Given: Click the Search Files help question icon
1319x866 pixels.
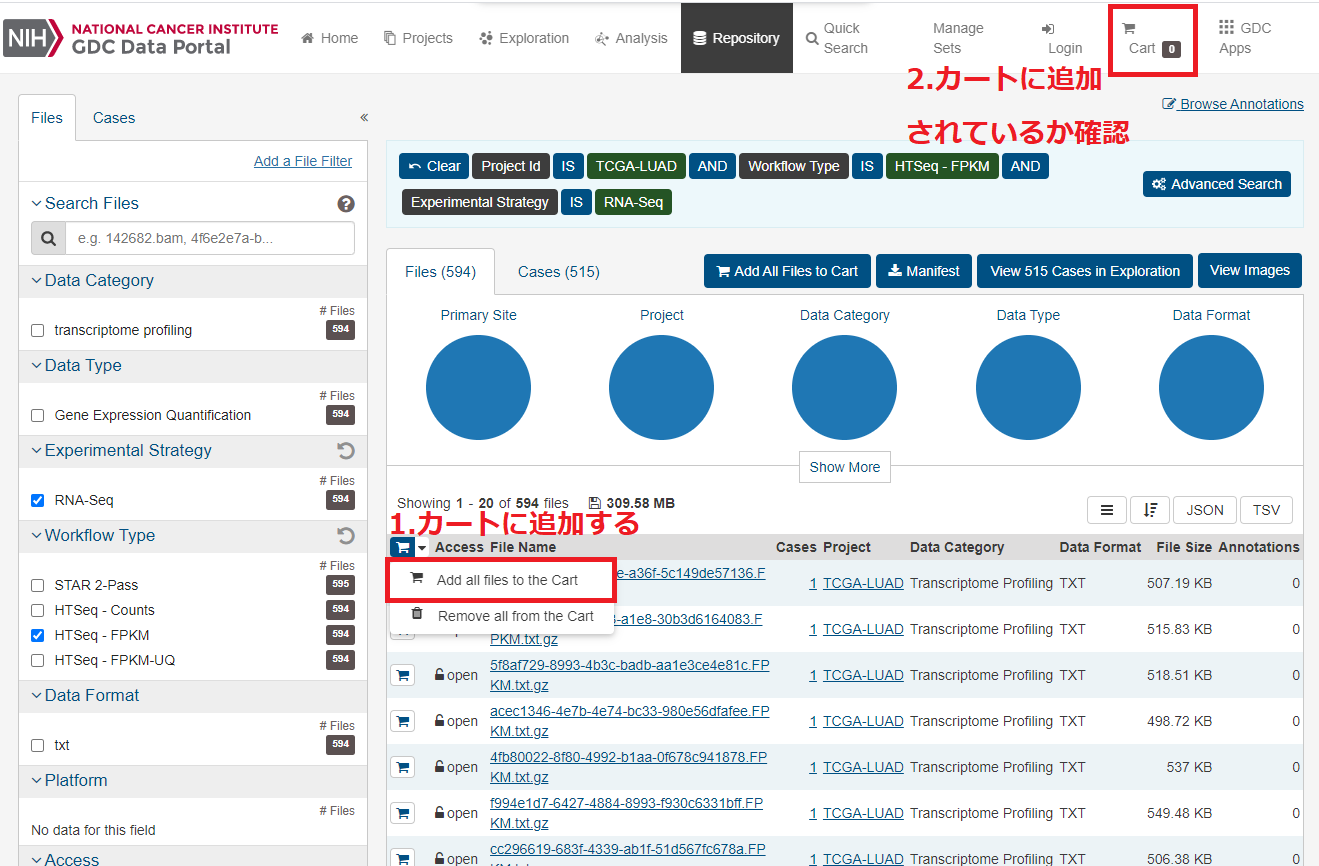Looking at the screenshot, I should point(346,204).
